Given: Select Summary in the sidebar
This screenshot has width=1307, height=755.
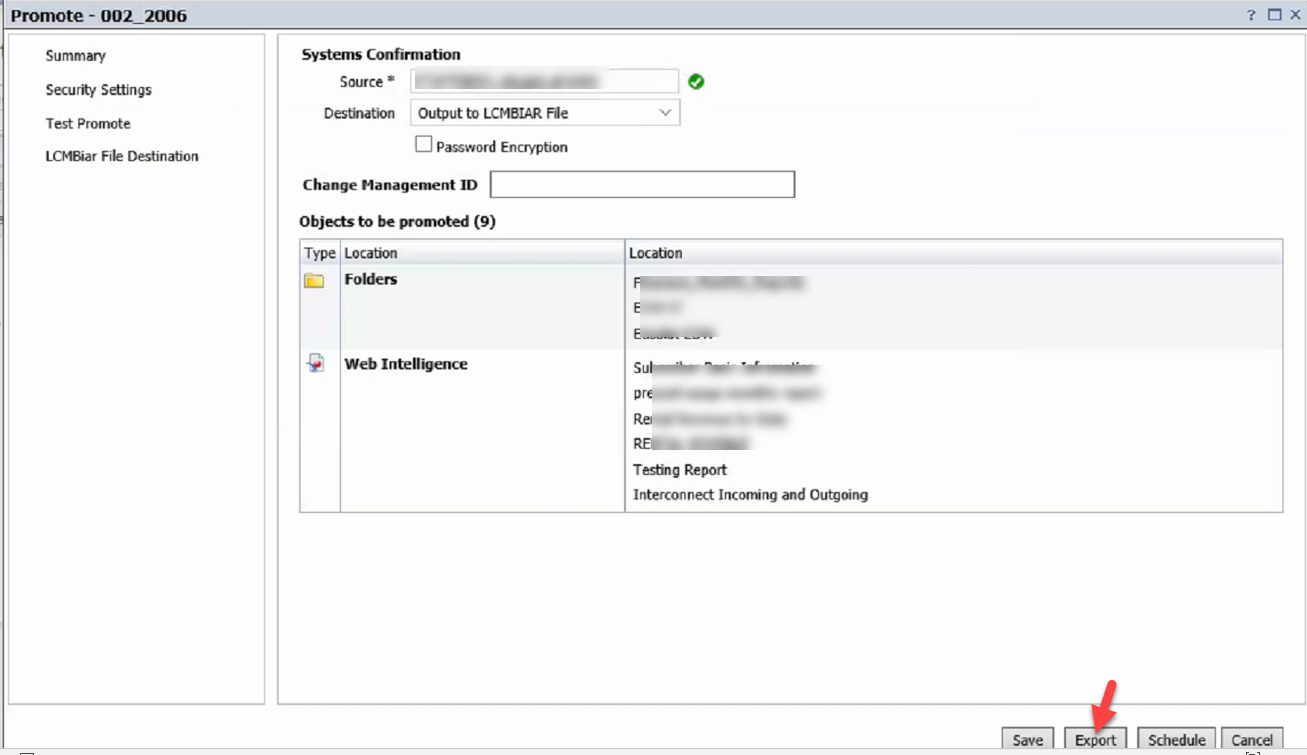Looking at the screenshot, I should [x=73, y=56].
